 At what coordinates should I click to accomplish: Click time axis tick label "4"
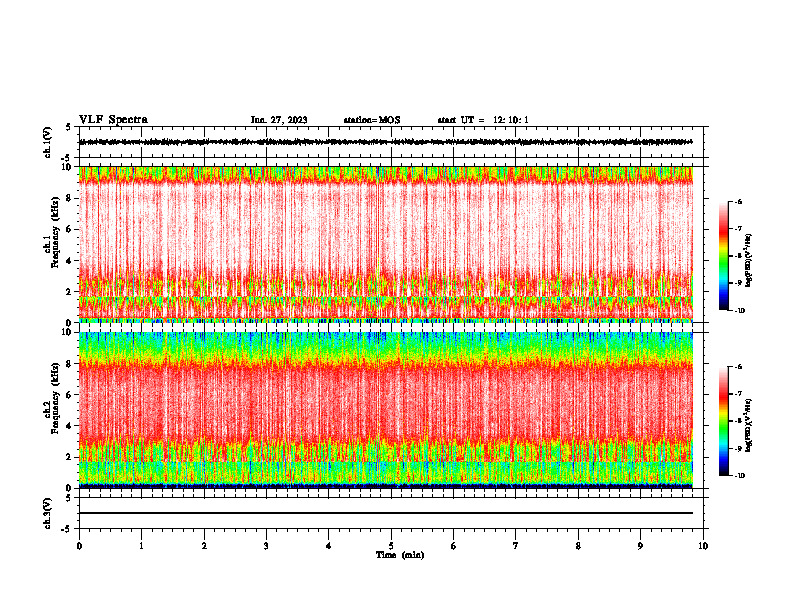329,546
